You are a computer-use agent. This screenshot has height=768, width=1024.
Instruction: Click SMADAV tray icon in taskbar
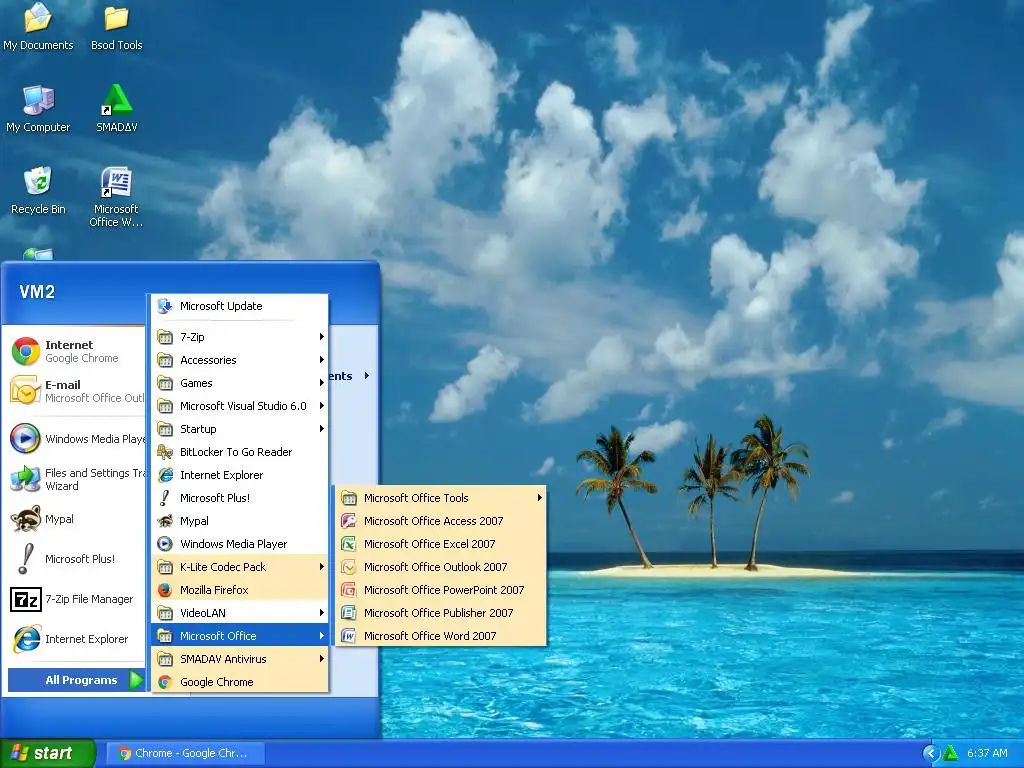pos(951,753)
